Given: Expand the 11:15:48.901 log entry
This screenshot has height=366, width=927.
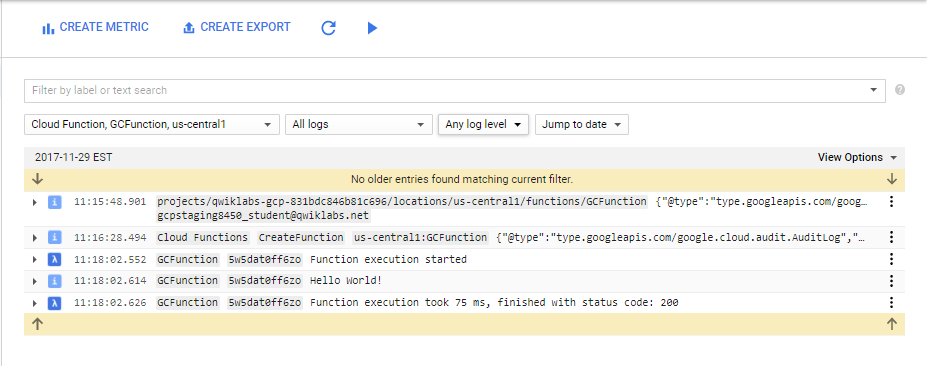Looking at the screenshot, I should [x=35, y=202].
